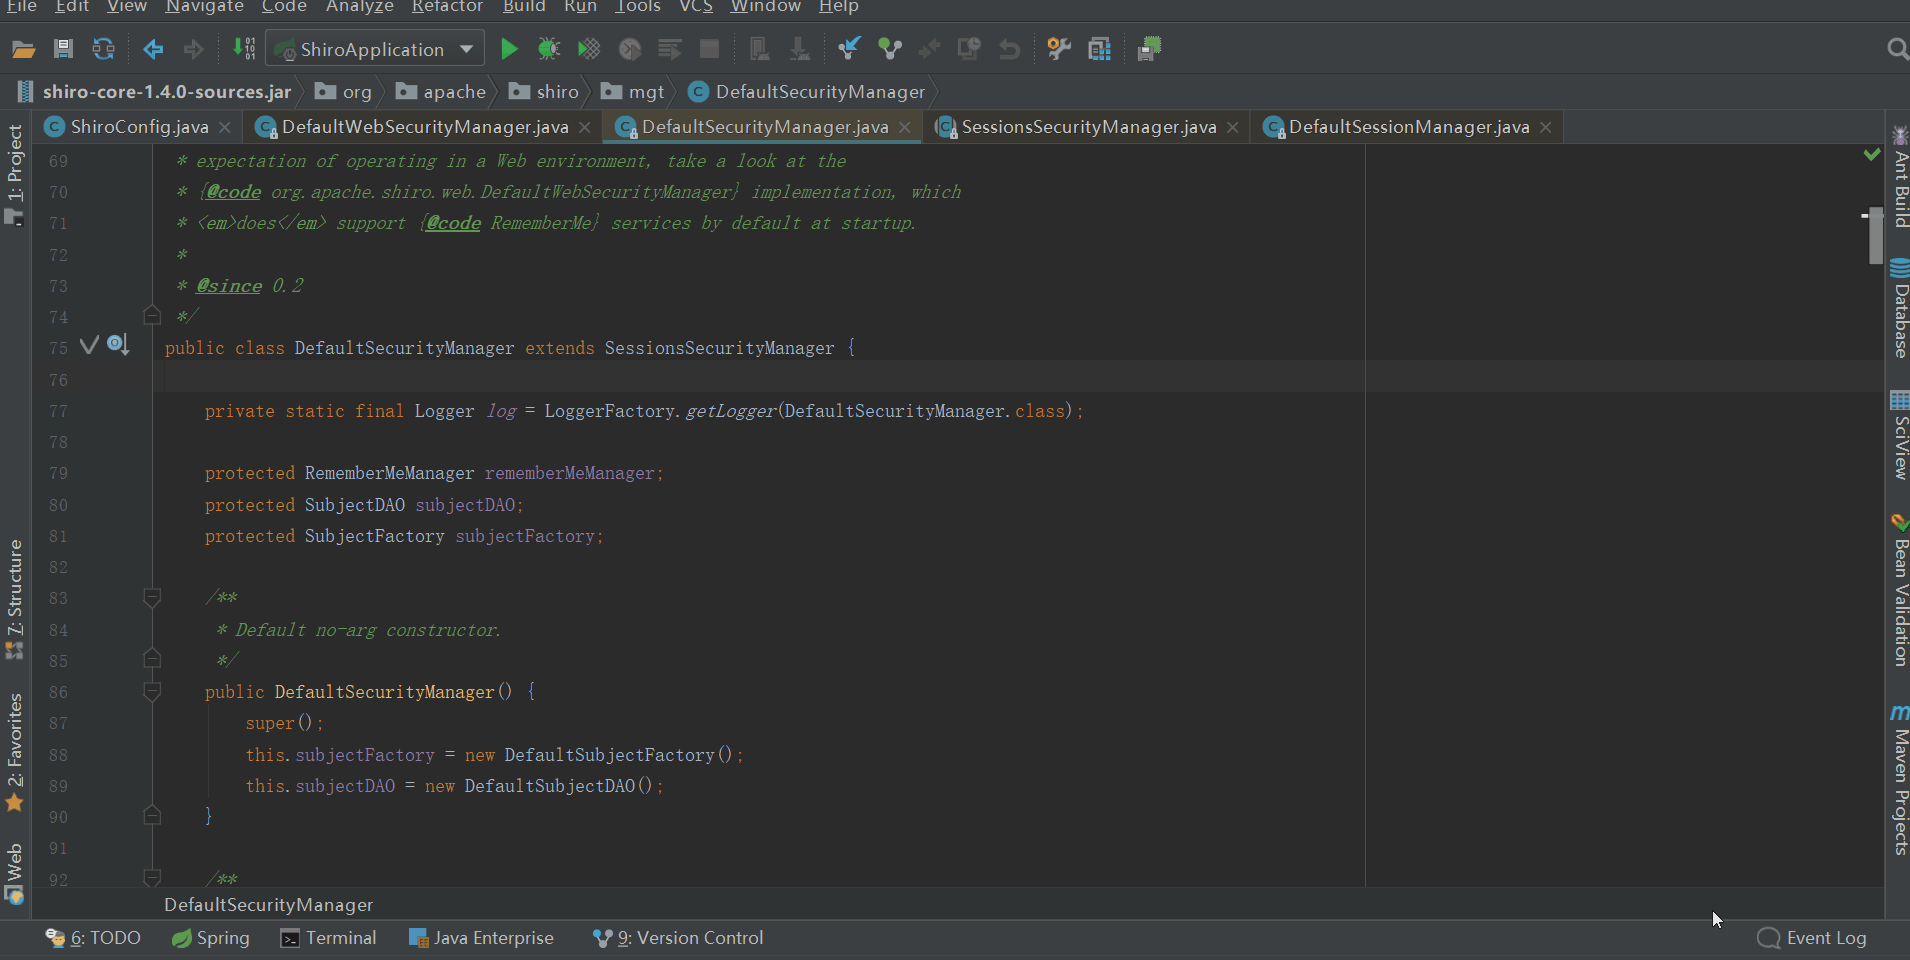Switch to the SessionsSecurityManager.java tab
This screenshot has height=960, width=1910.
1089,127
